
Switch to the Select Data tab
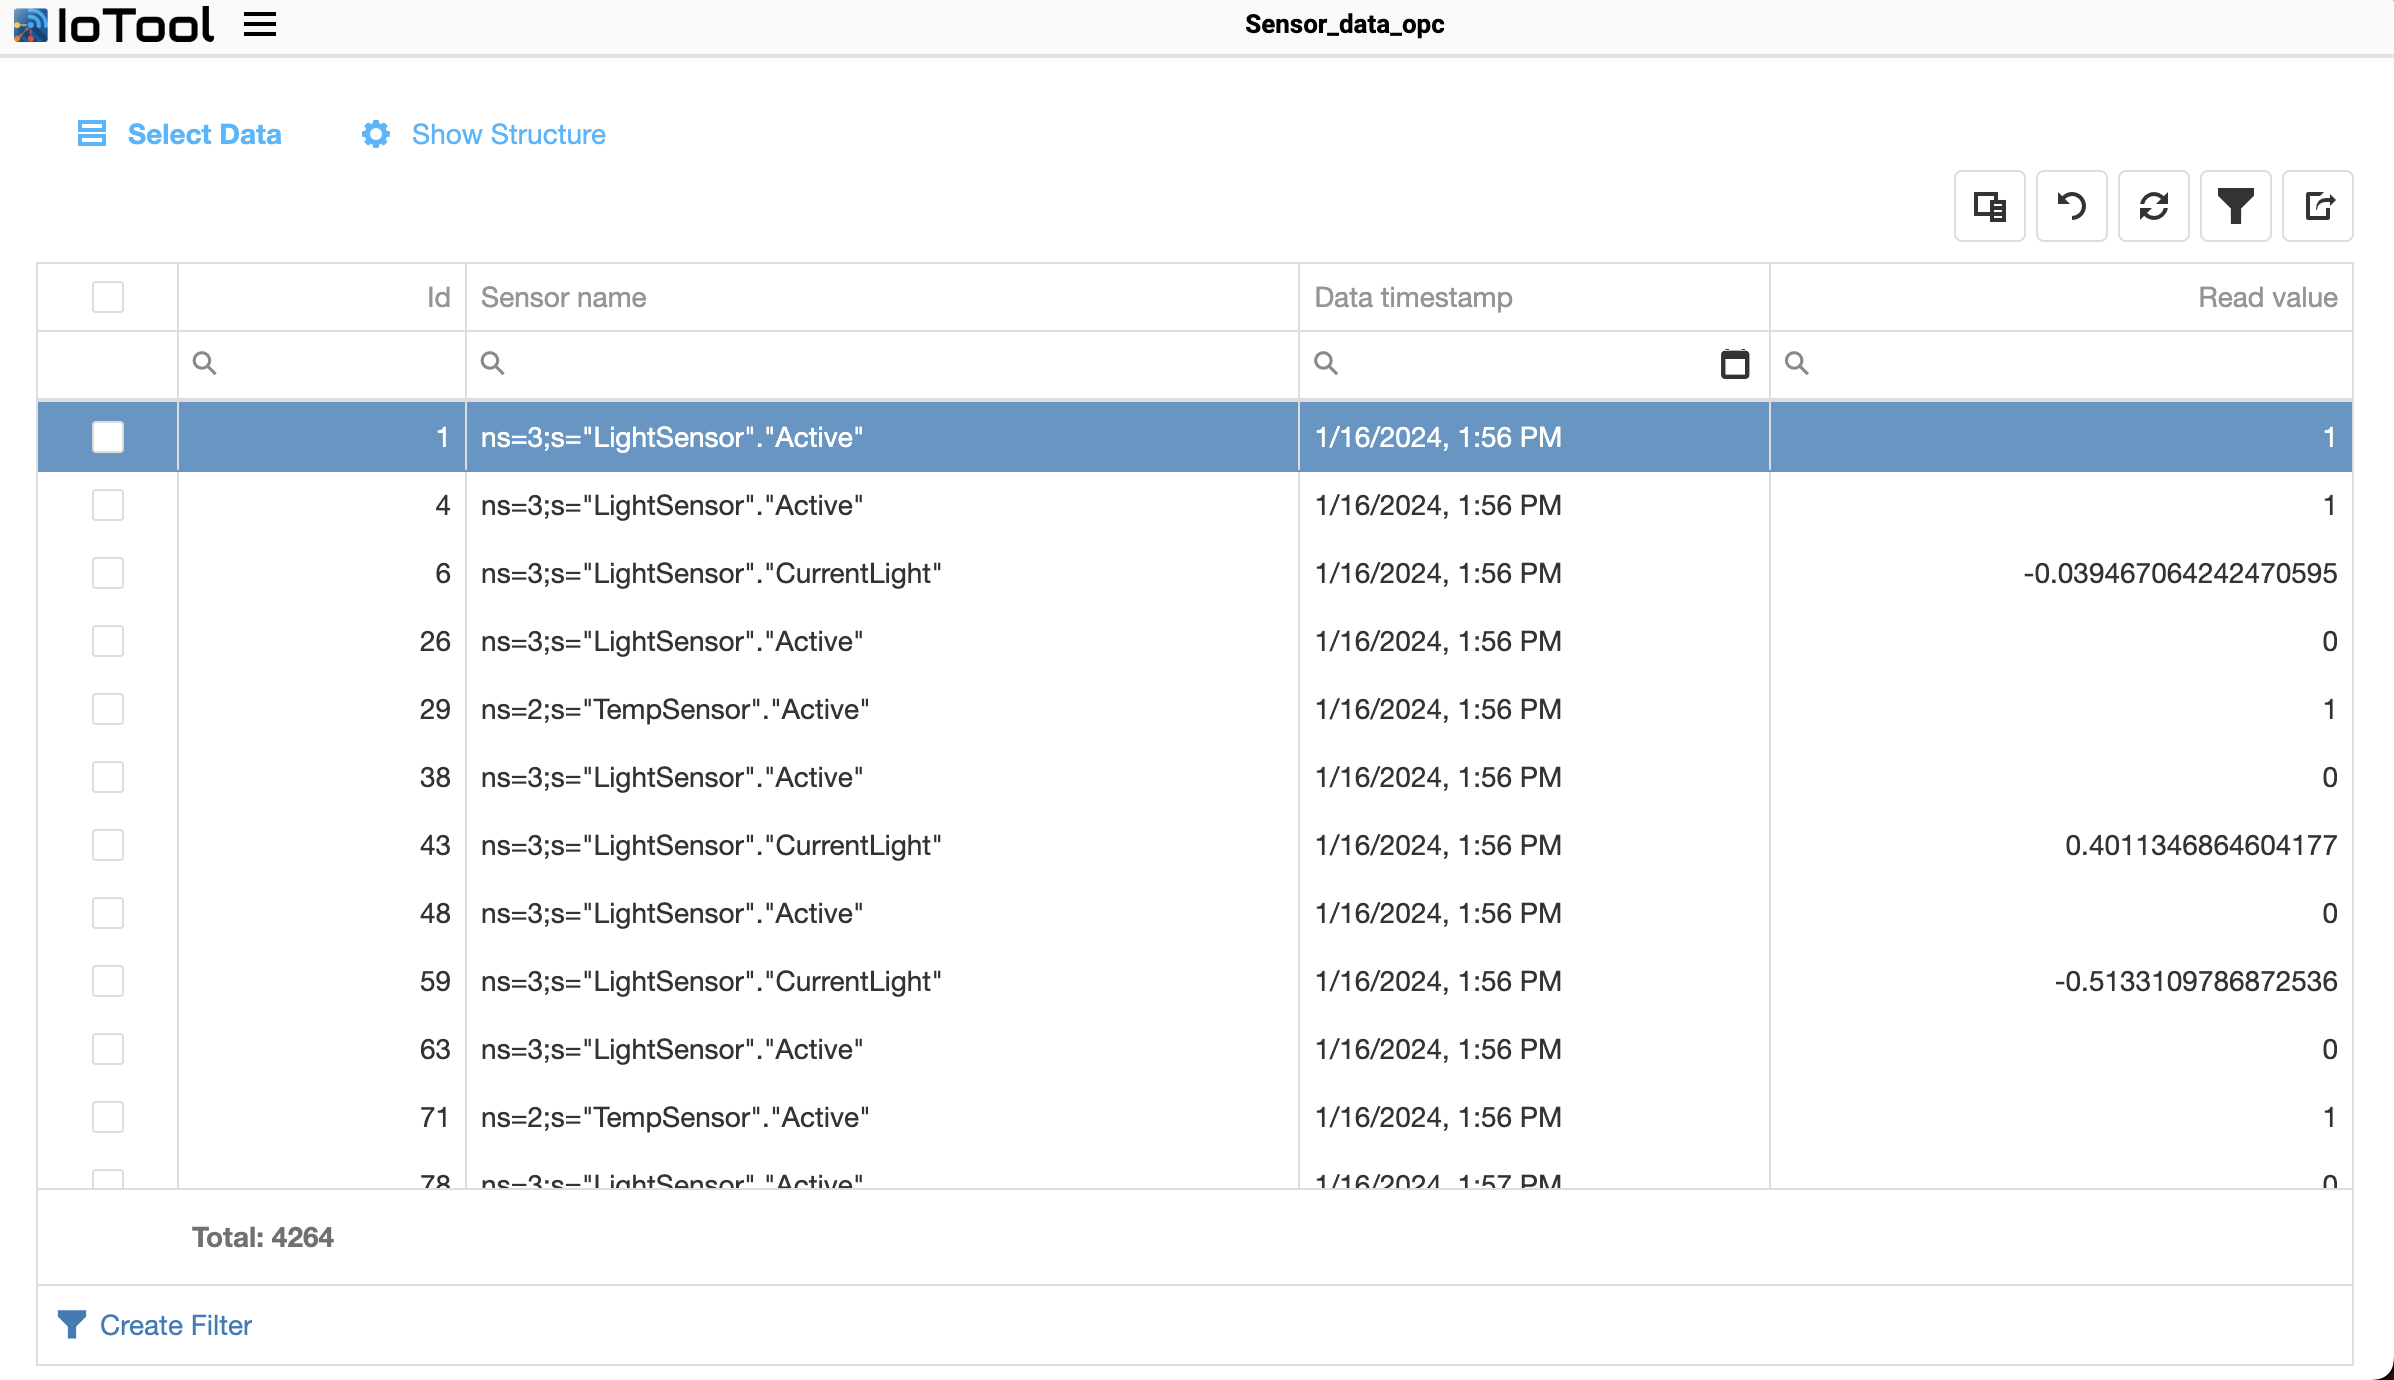point(180,134)
